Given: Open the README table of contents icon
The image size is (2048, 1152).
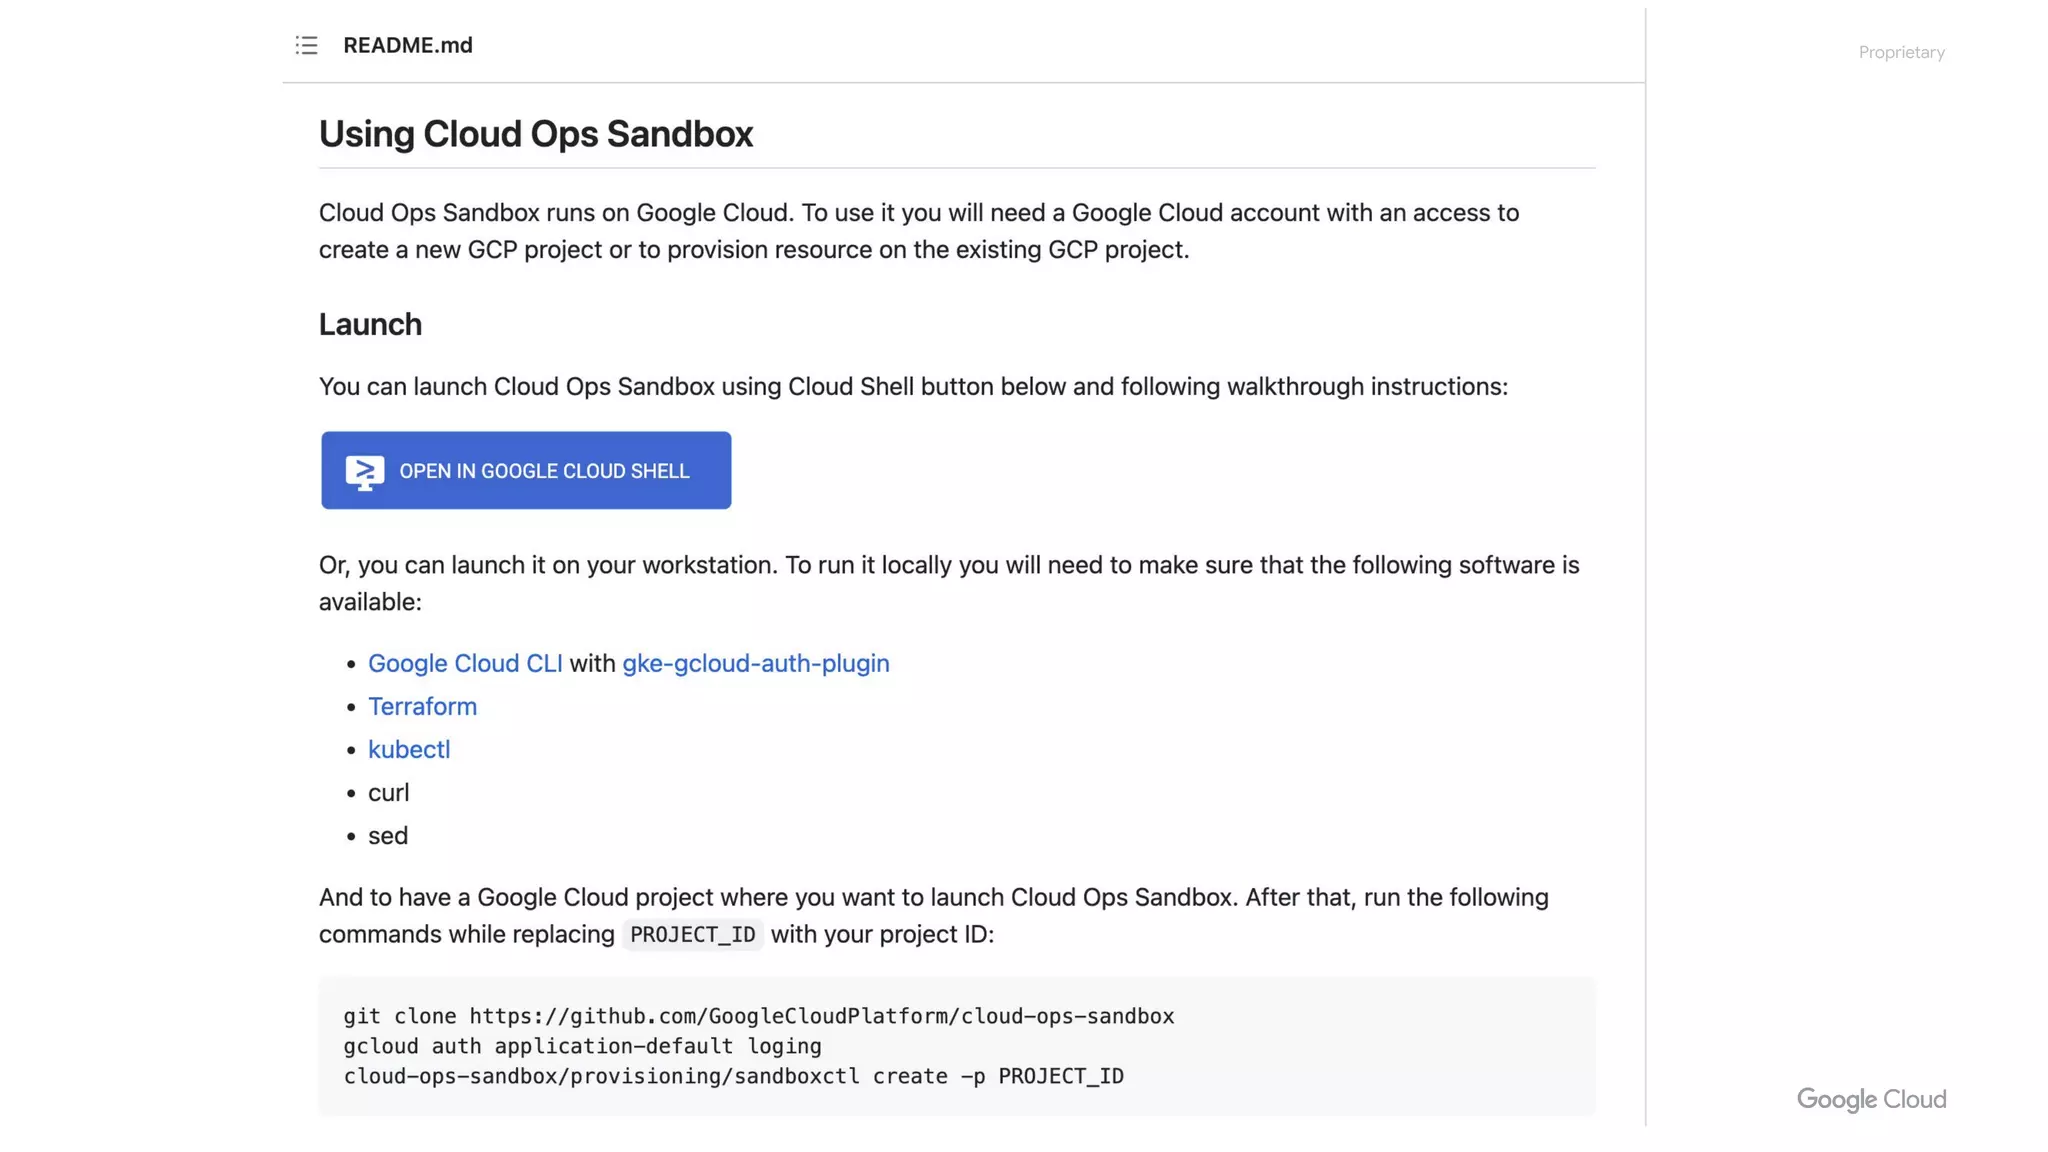Looking at the screenshot, I should (306, 46).
